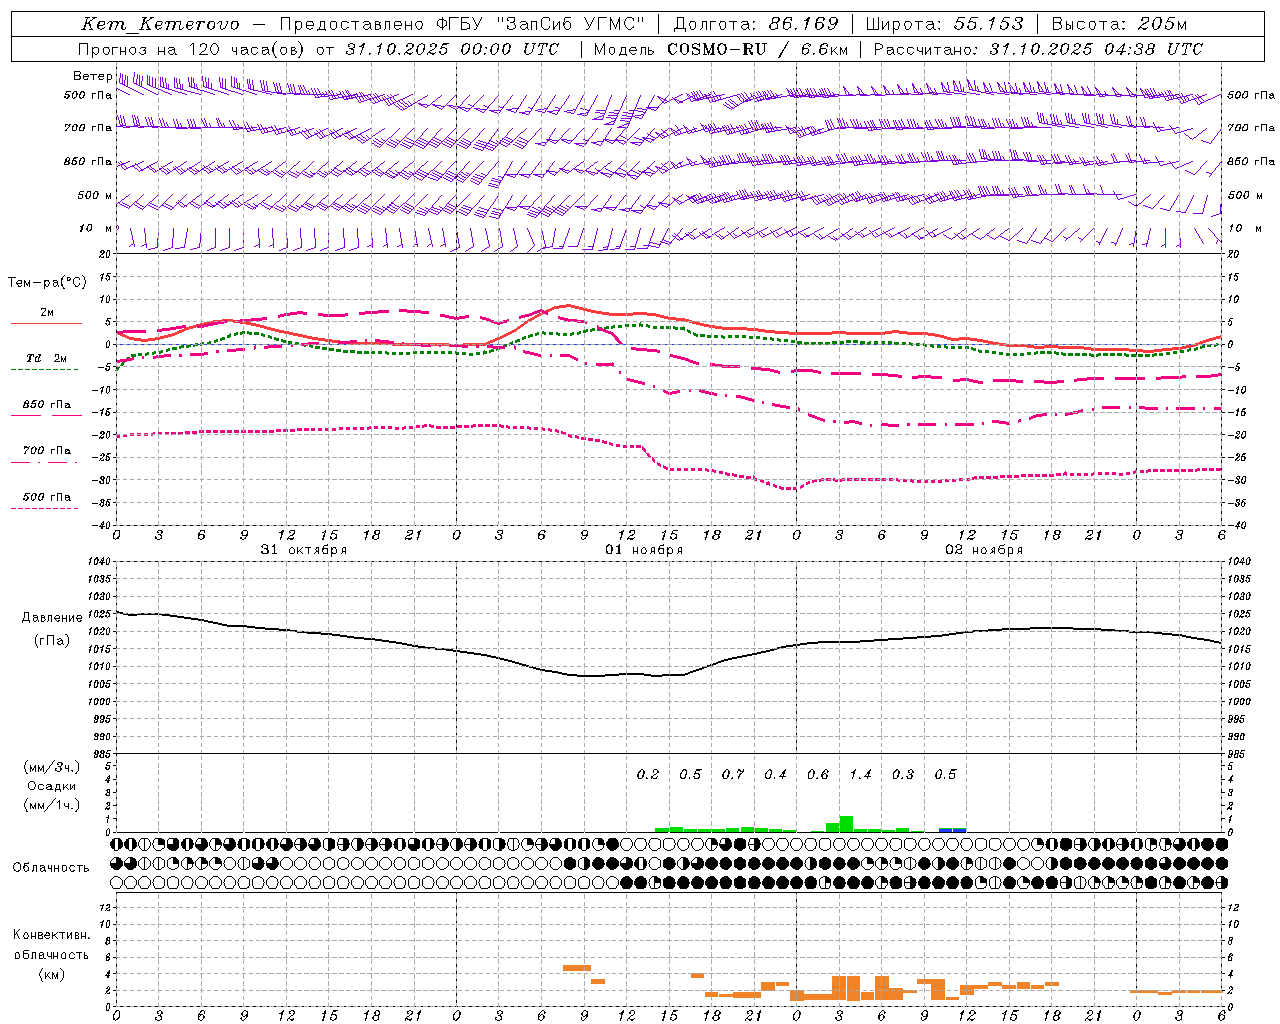
Task: Click the 0.2 precipitation amount value
Action: pyautogui.click(x=648, y=774)
